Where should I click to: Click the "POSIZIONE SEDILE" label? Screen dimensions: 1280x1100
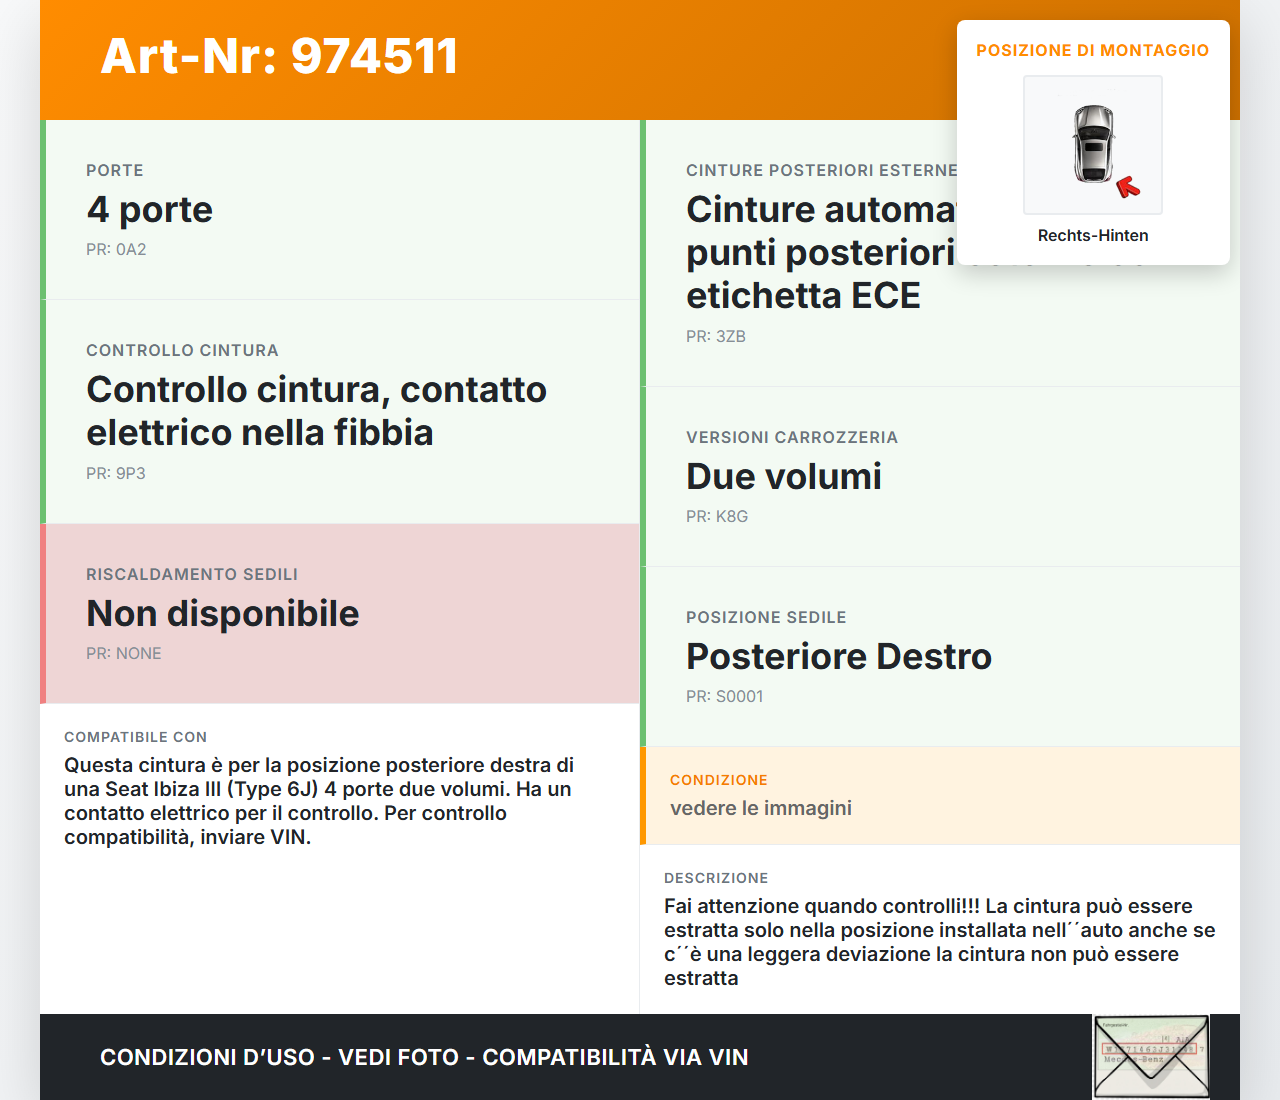click(766, 617)
